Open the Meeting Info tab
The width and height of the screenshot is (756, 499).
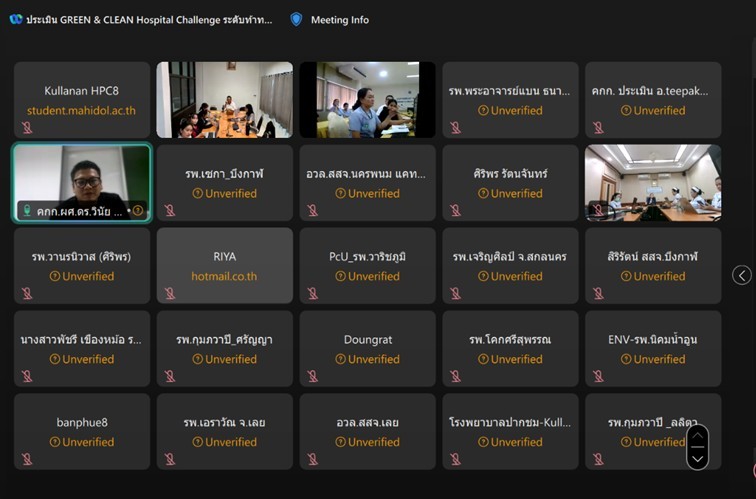click(x=339, y=20)
